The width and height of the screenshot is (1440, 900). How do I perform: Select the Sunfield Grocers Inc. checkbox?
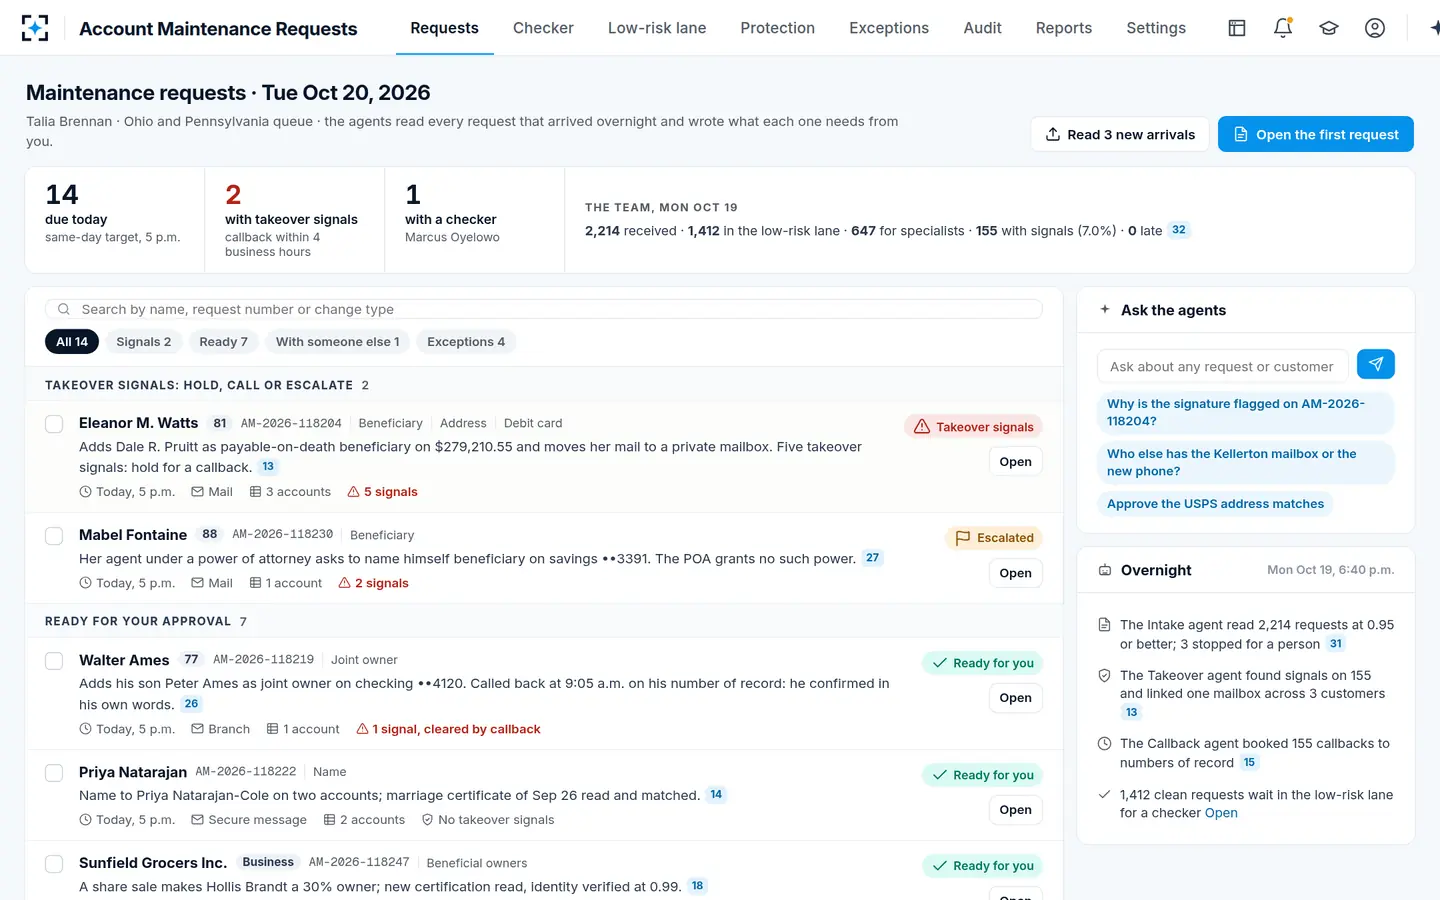(x=54, y=864)
